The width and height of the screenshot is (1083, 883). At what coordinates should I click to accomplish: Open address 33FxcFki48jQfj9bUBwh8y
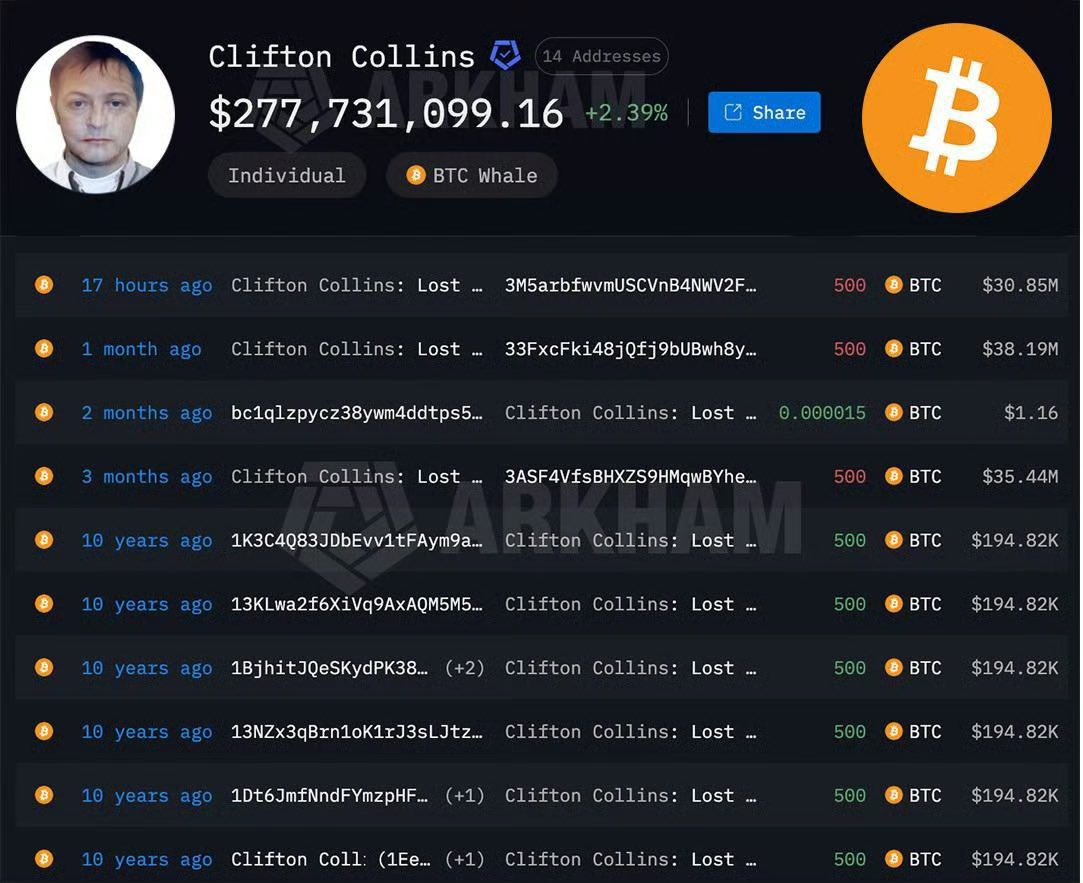tap(631, 349)
